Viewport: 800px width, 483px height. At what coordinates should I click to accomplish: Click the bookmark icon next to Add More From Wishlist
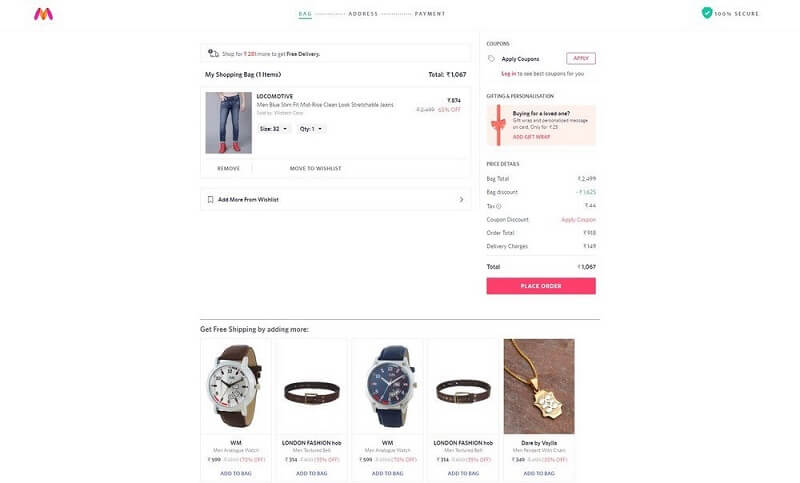(210, 199)
